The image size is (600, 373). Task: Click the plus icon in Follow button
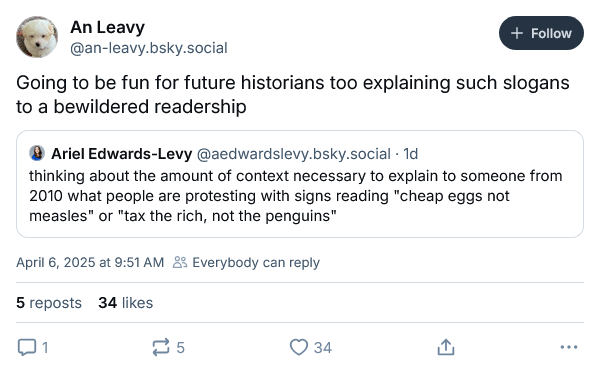[x=517, y=33]
